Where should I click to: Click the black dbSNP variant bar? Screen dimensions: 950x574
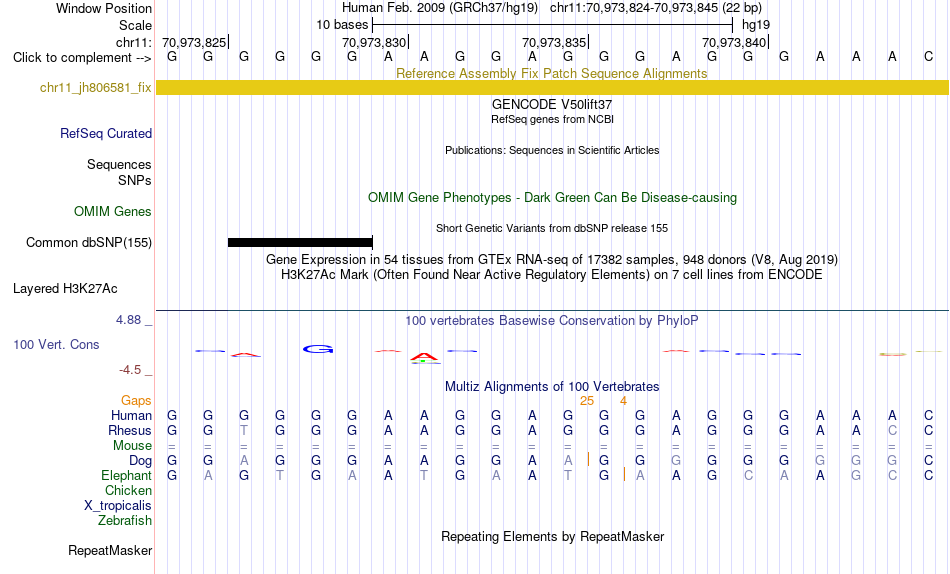coord(300,242)
